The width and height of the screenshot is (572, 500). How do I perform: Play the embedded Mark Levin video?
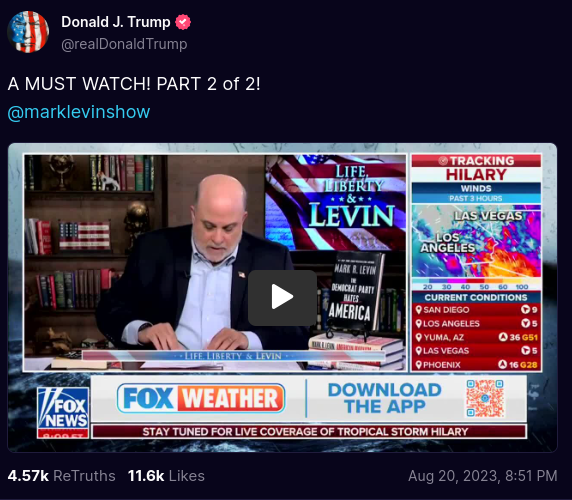[282, 298]
